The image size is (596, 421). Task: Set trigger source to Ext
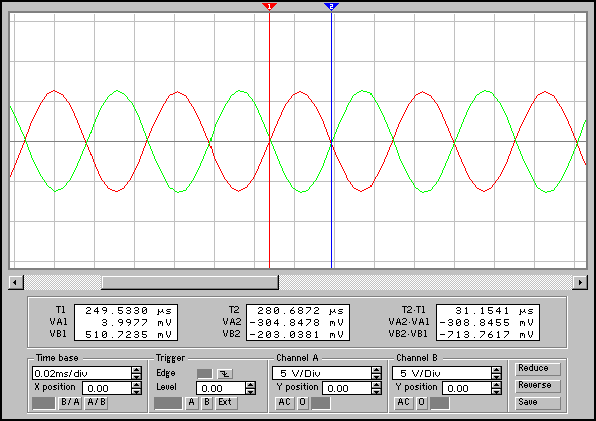pyautogui.click(x=225, y=402)
